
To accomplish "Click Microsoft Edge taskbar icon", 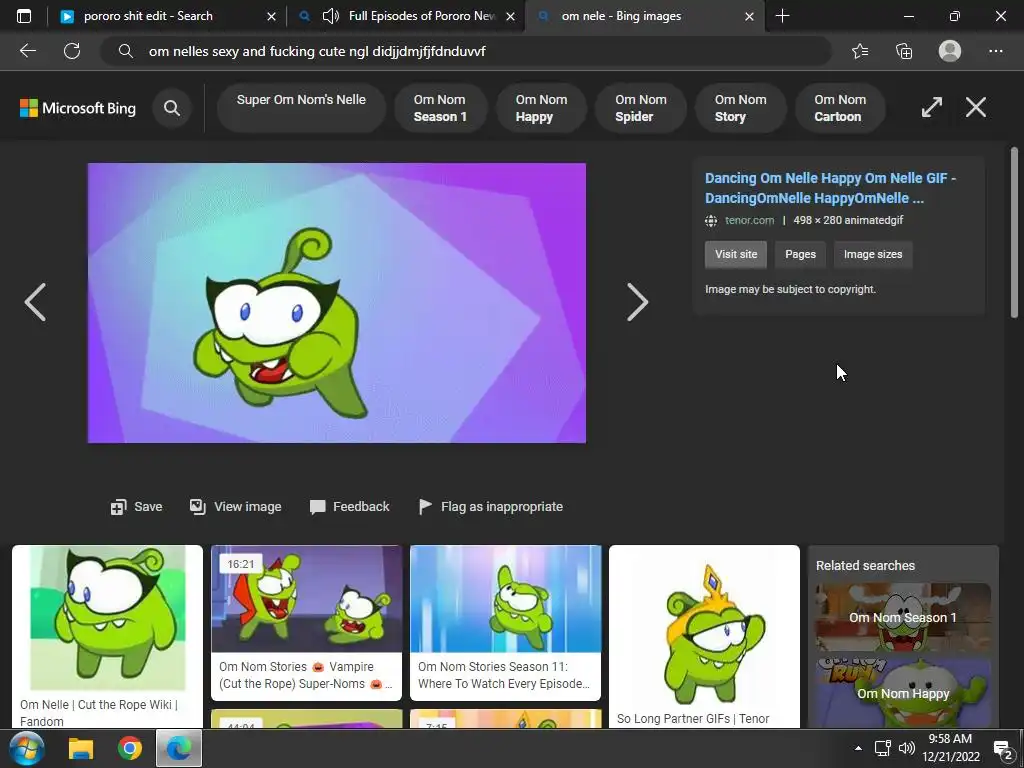I will 178,748.
